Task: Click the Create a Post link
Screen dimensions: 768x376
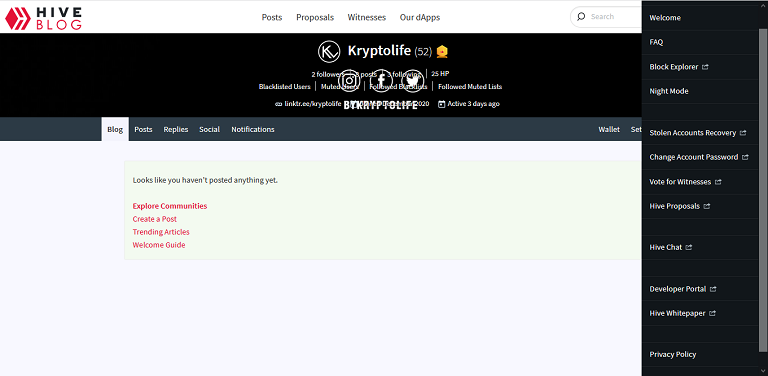Action: pyautogui.click(x=155, y=219)
